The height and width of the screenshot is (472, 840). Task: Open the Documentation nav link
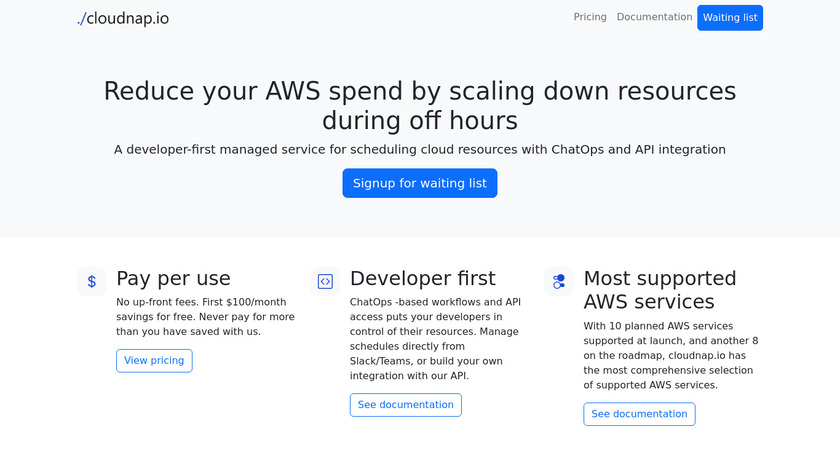point(654,17)
